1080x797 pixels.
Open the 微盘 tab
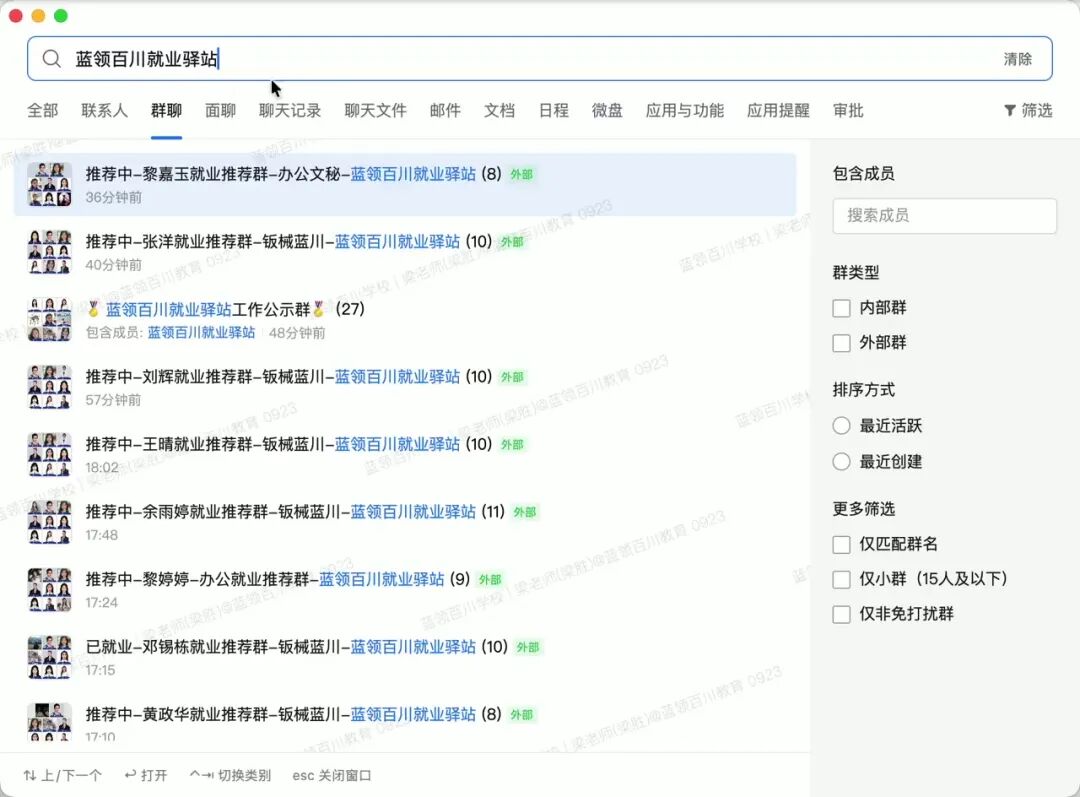[x=608, y=110]
